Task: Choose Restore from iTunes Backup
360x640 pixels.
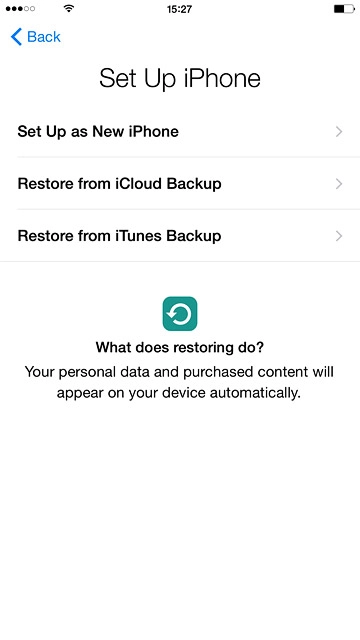Action: click(x=180, y=236)
